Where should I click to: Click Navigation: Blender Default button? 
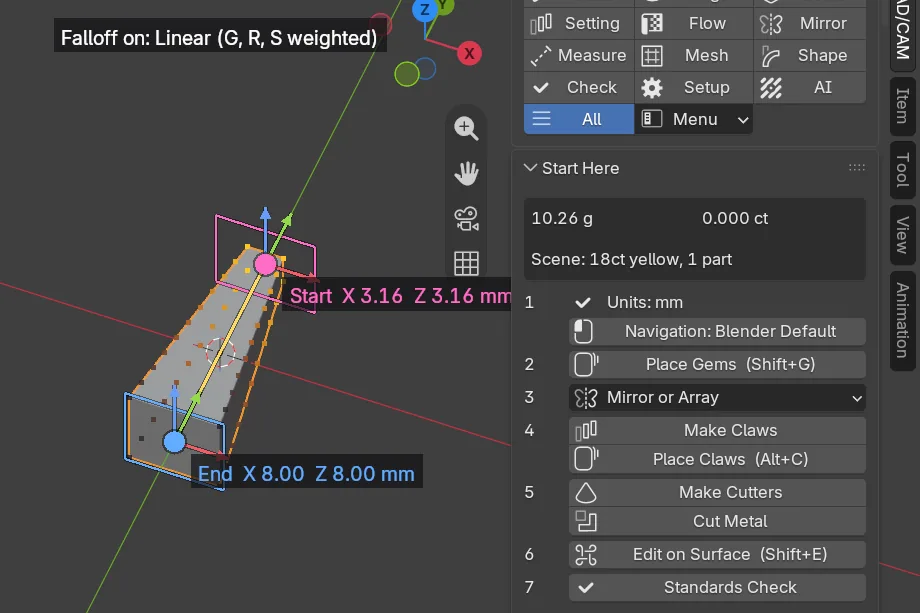[x=717, y=331]
